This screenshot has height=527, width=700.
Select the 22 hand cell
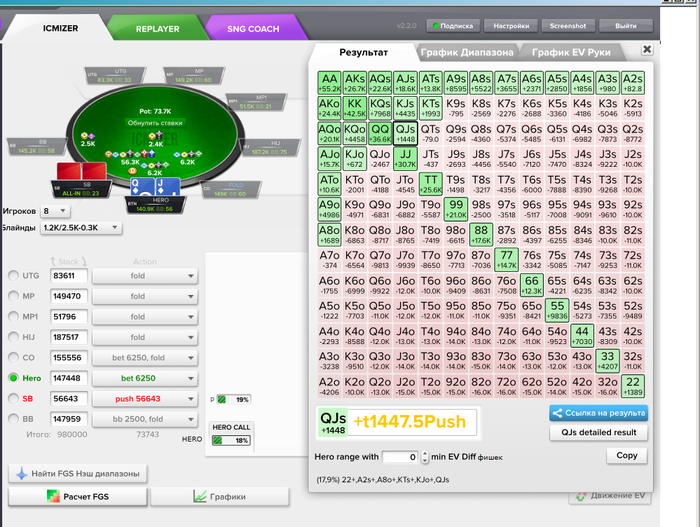click(633, 386)
